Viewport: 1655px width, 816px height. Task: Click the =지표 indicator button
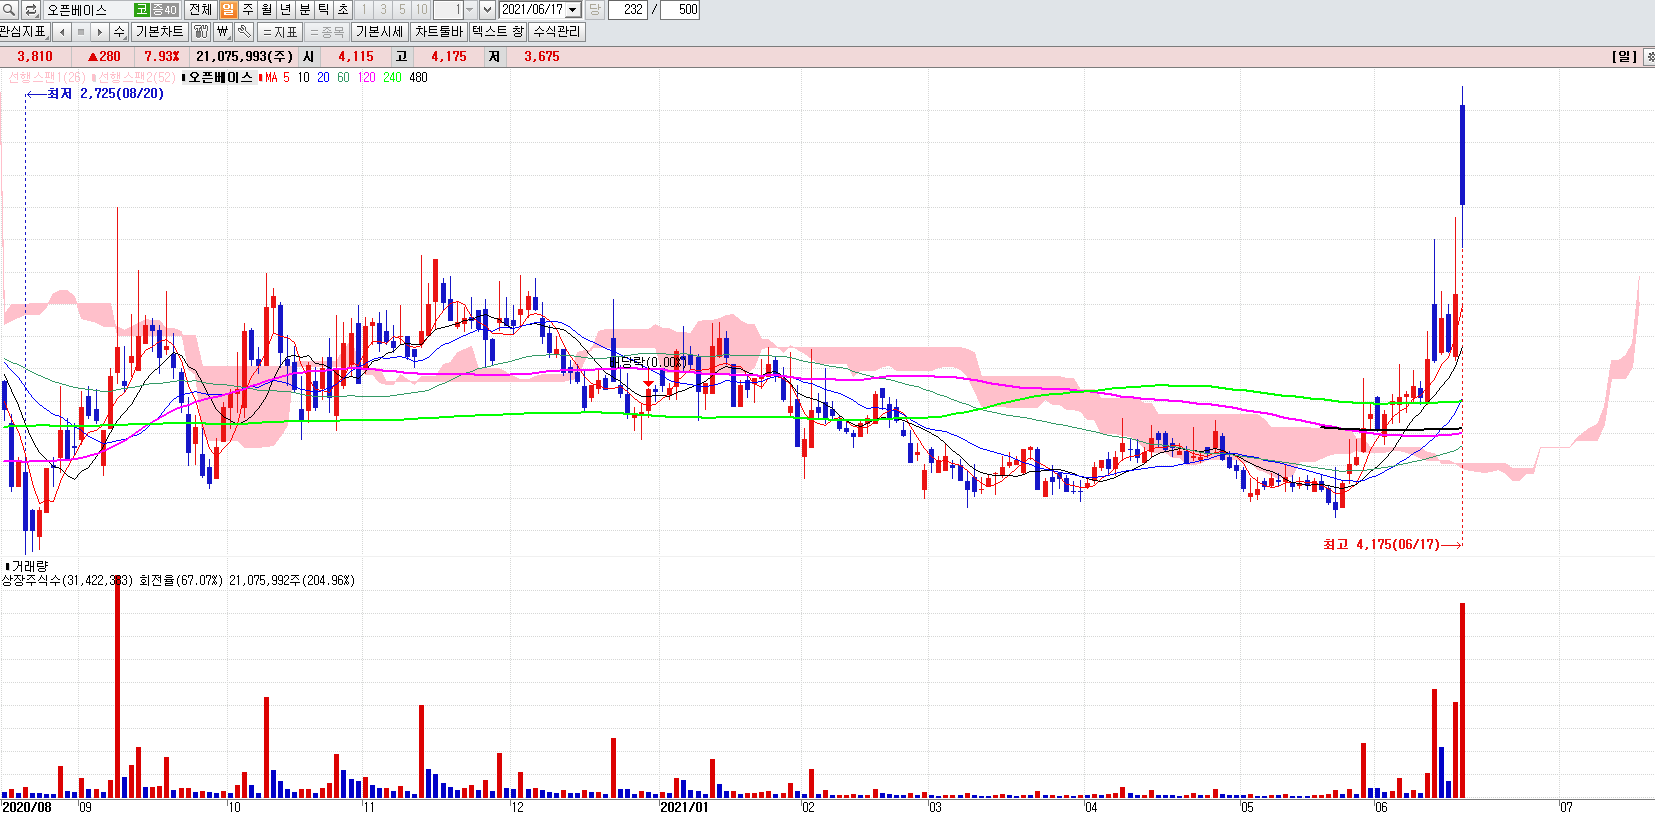pos(280,32)
